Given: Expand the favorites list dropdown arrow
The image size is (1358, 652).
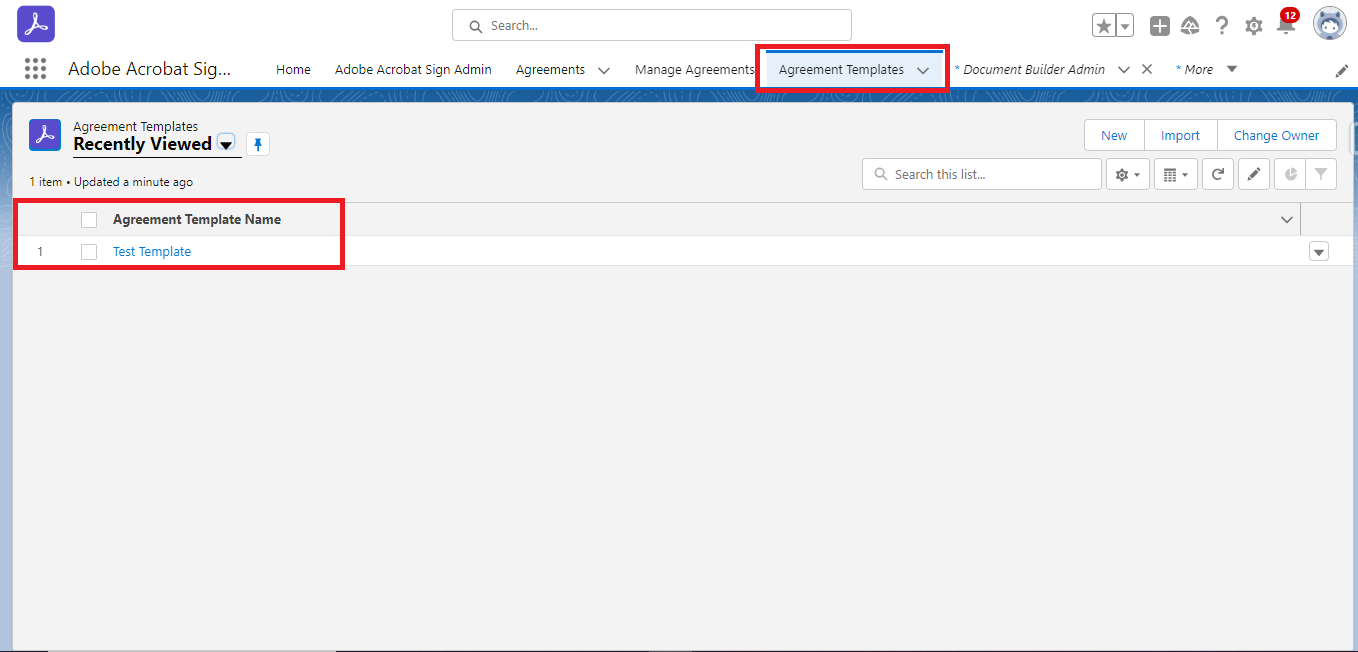Looking at the screenshot, I should click(1125, 26).
